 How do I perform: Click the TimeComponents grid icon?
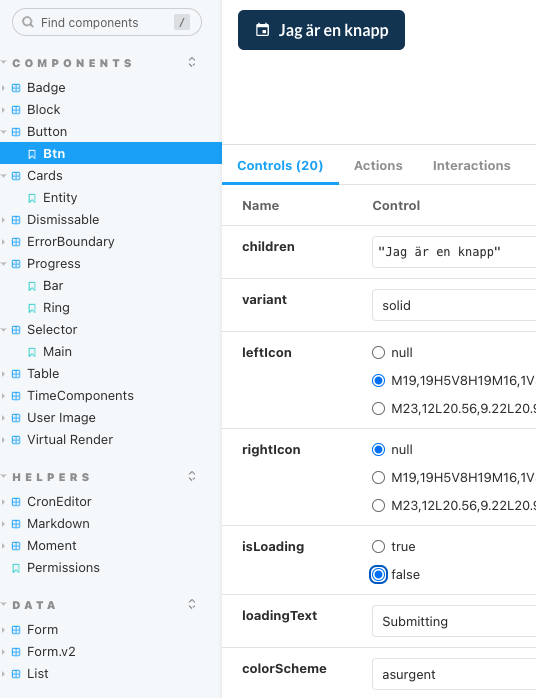pos(16,396)
